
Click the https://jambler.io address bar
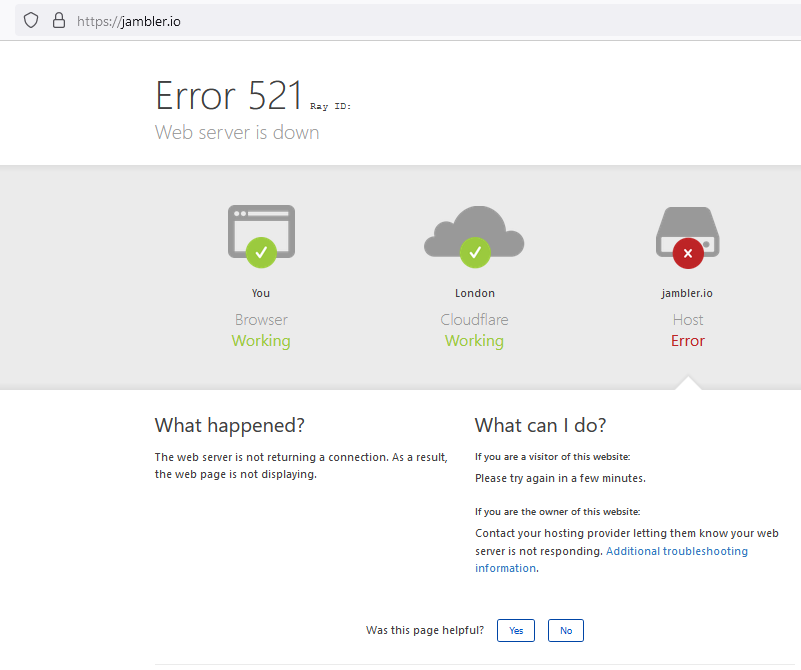(408, 21)
